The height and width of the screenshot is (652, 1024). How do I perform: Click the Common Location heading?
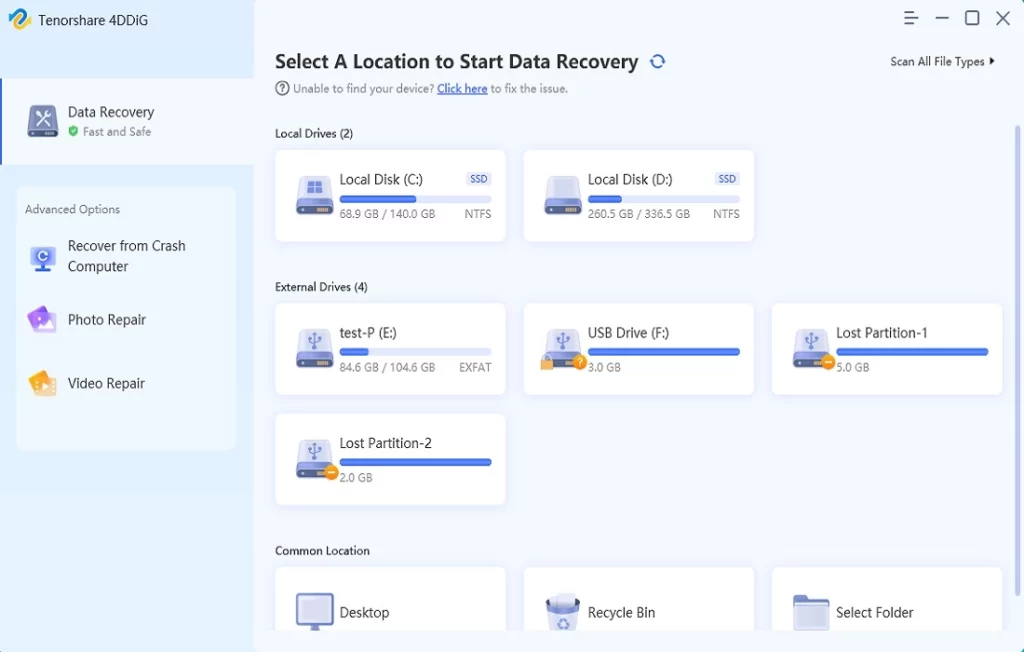[x=322, y=551]
